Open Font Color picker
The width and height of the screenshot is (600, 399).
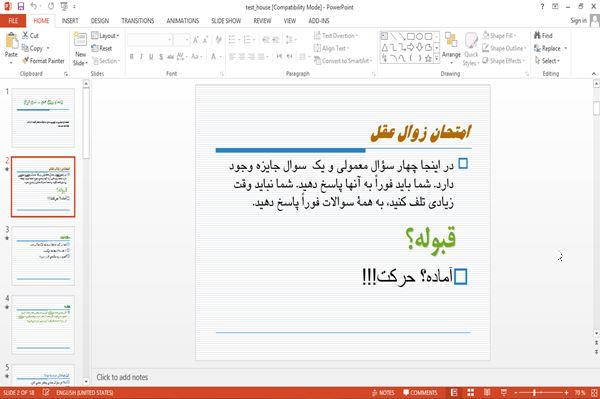[x=216, y=57]
